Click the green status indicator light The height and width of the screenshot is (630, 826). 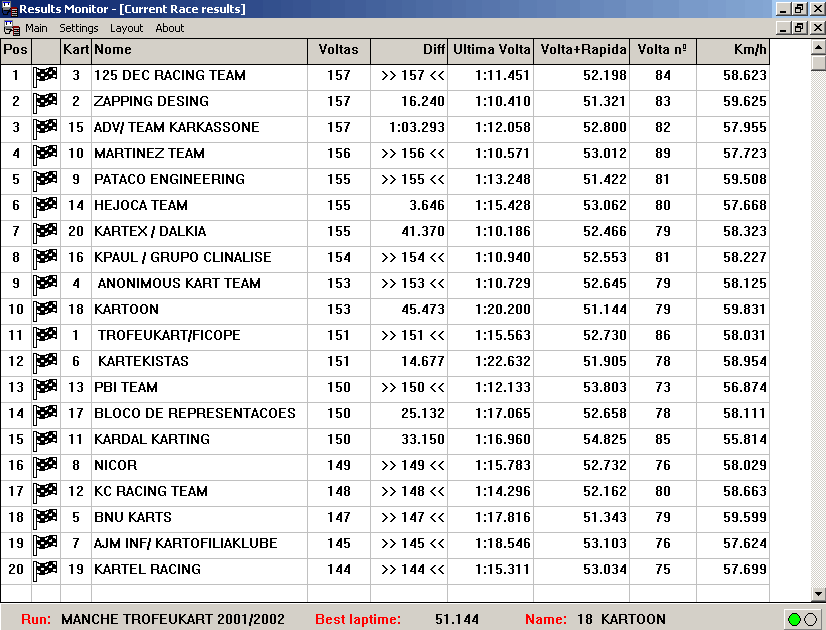click(794, 619)
